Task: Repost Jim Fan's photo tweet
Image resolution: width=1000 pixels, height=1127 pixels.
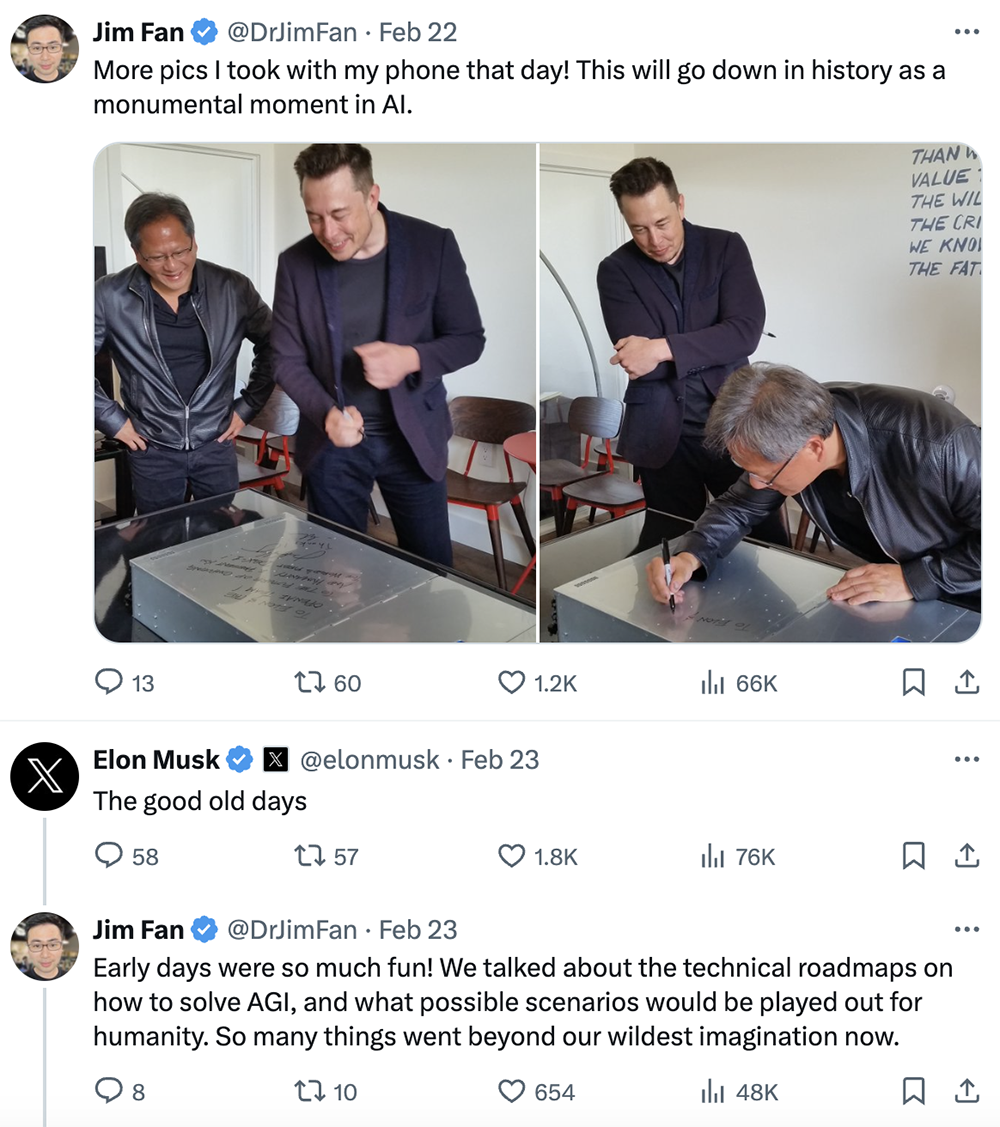Action: click(x=310, y=683)
